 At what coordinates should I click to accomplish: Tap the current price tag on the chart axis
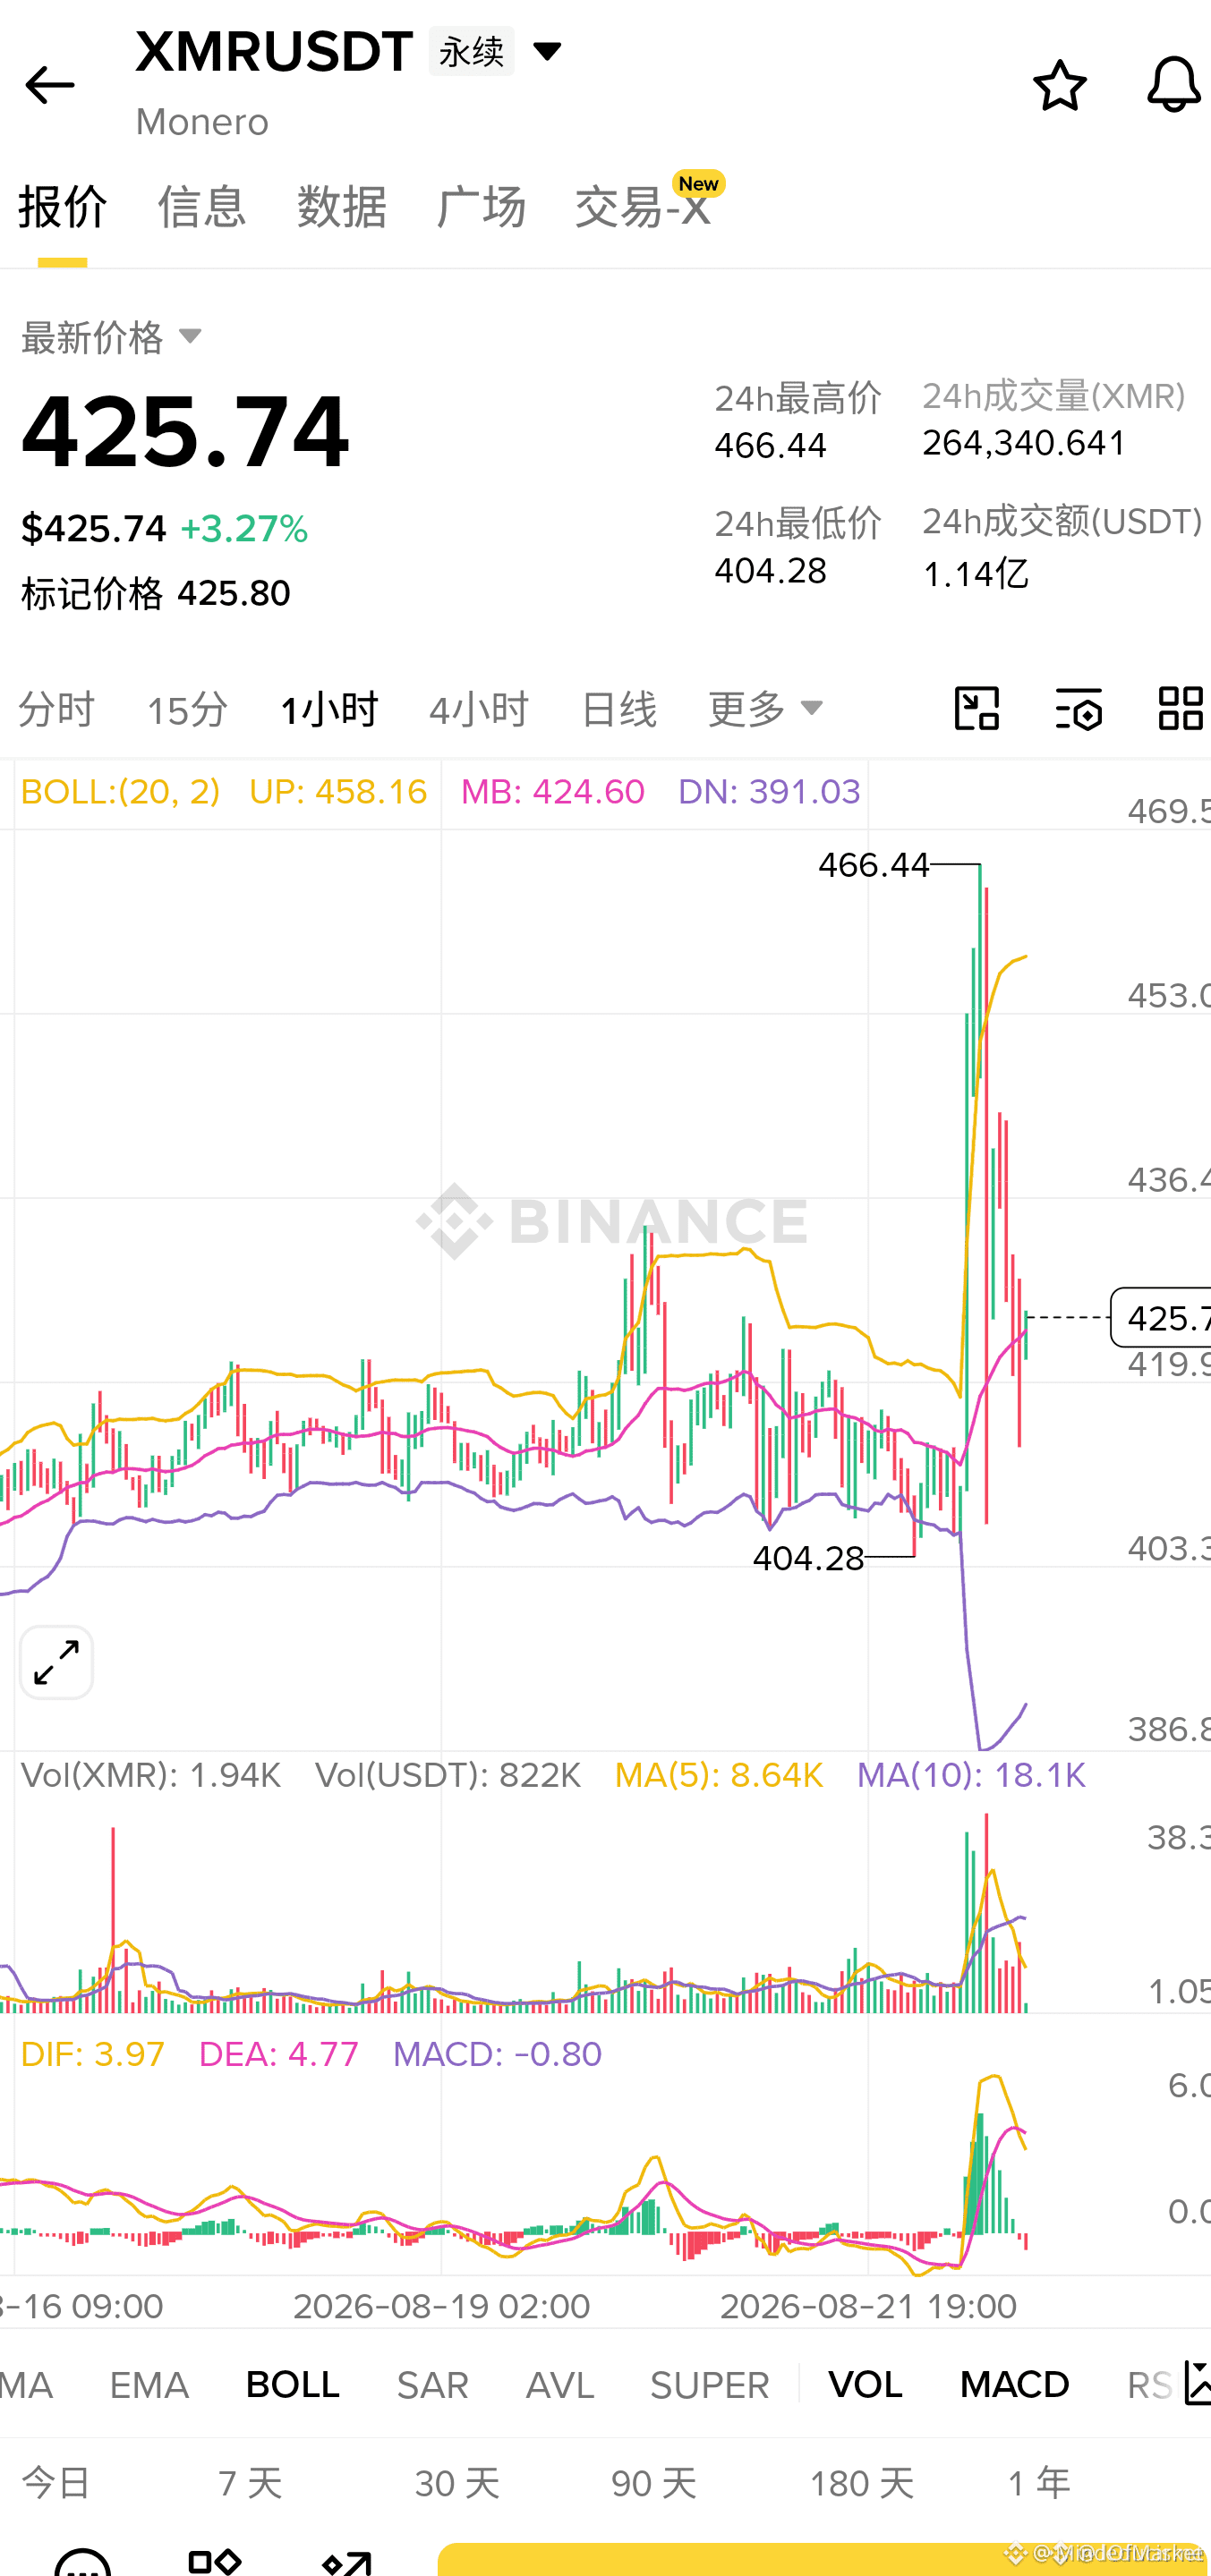click(1161, 1317)
